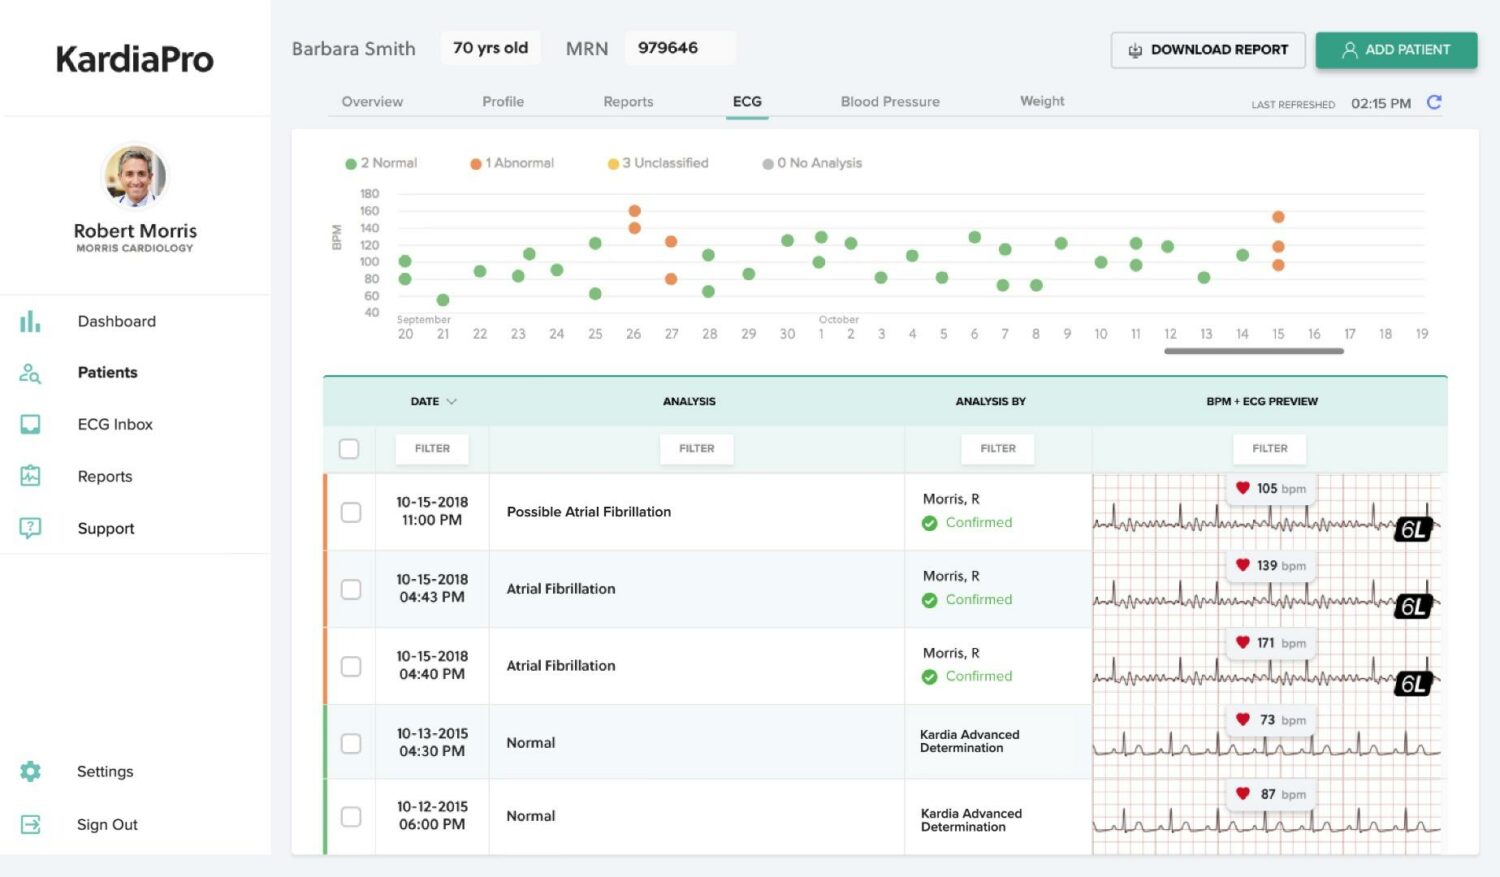
Task: Click the Confirmed checkmark for 04:43 PM row
Action: pos(929,600)
